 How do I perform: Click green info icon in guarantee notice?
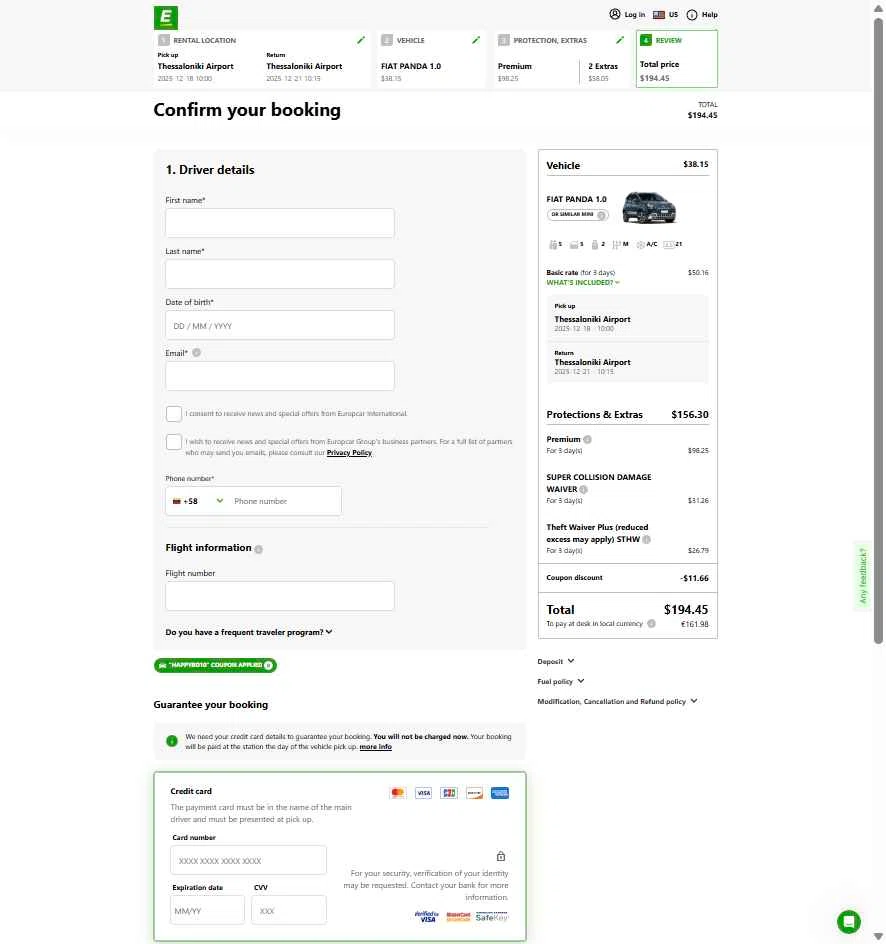click(x=172, y=741)
